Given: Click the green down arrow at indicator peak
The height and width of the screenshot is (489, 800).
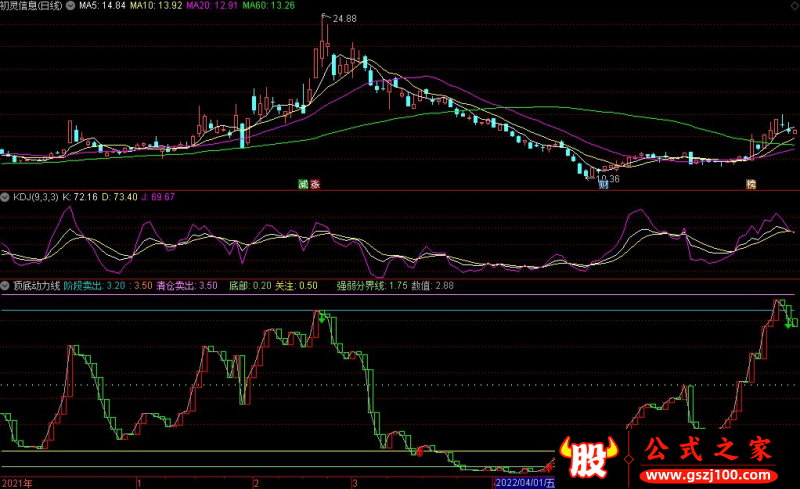Looking at the screenshot, I should [788, 322].
